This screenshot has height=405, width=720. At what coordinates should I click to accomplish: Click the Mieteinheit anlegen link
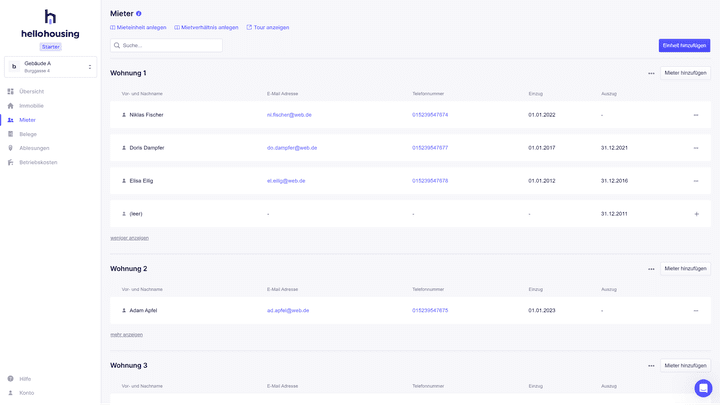pos(138,28)
